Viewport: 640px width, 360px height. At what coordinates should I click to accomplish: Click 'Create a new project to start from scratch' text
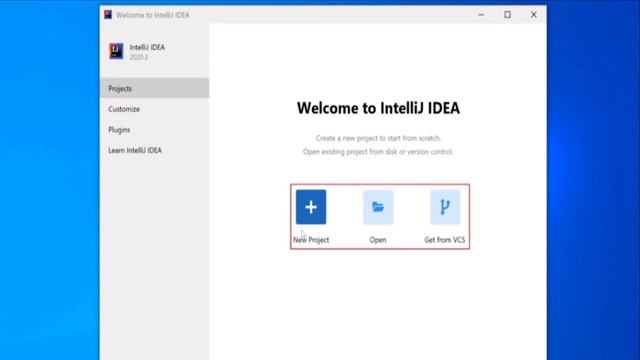pos(378,138)
